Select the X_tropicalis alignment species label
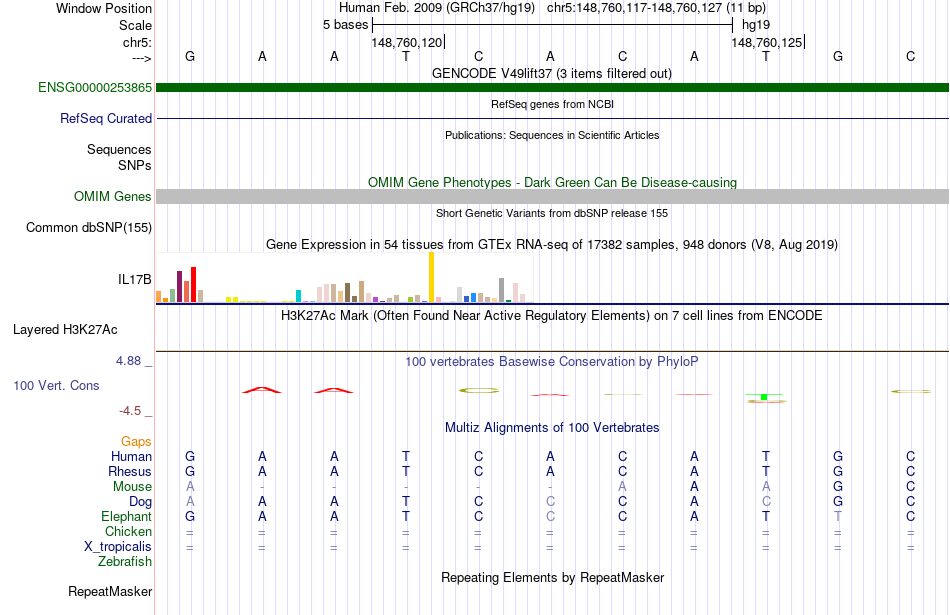950x615 pixels. coord(118,547)
